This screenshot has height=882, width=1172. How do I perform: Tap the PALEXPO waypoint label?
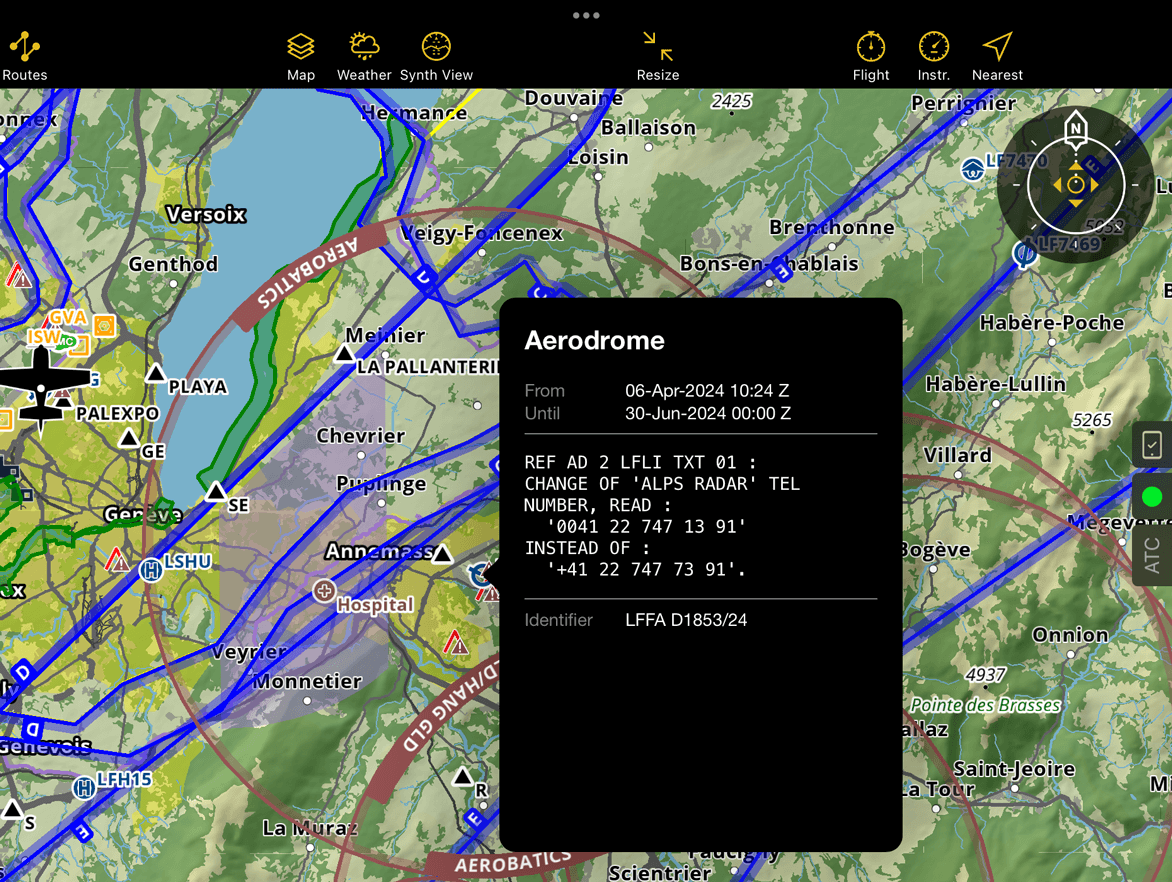117,413
